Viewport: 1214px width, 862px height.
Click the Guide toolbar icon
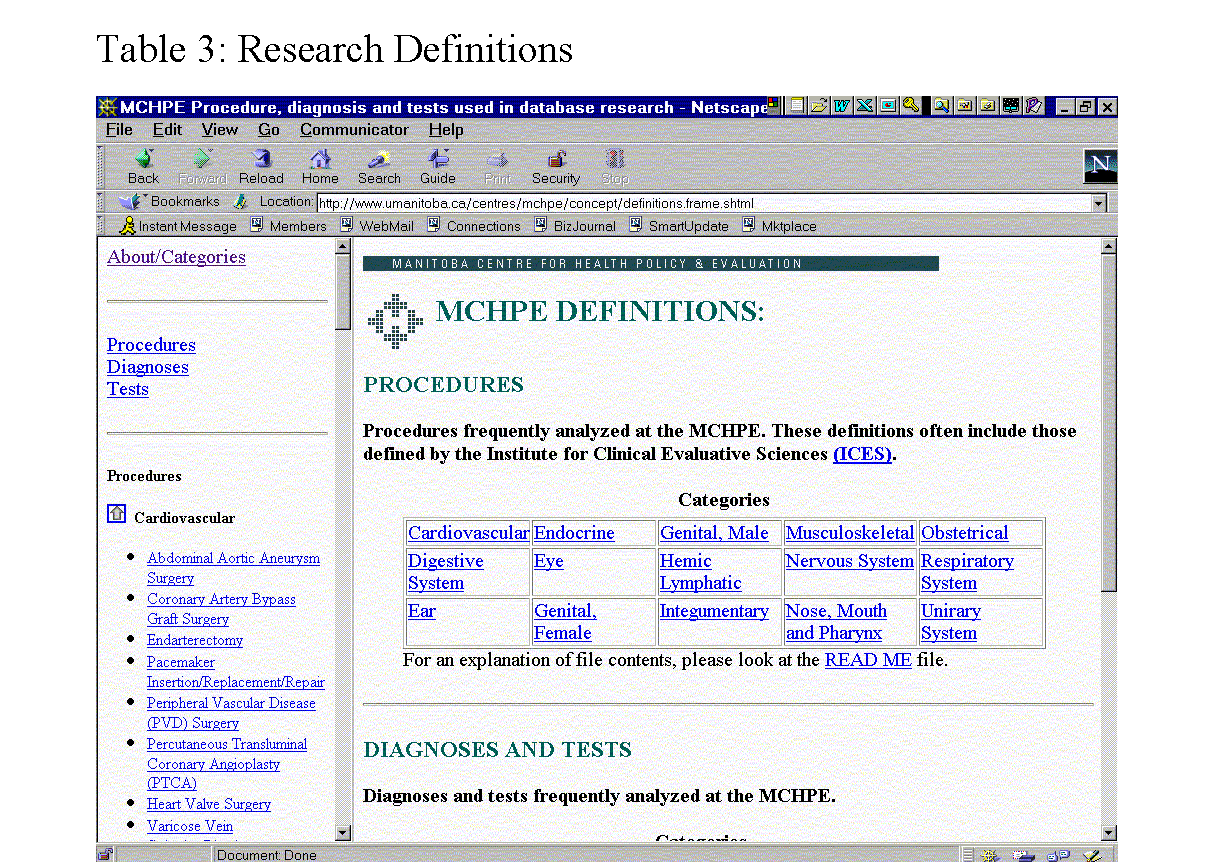tap(438, 160)
